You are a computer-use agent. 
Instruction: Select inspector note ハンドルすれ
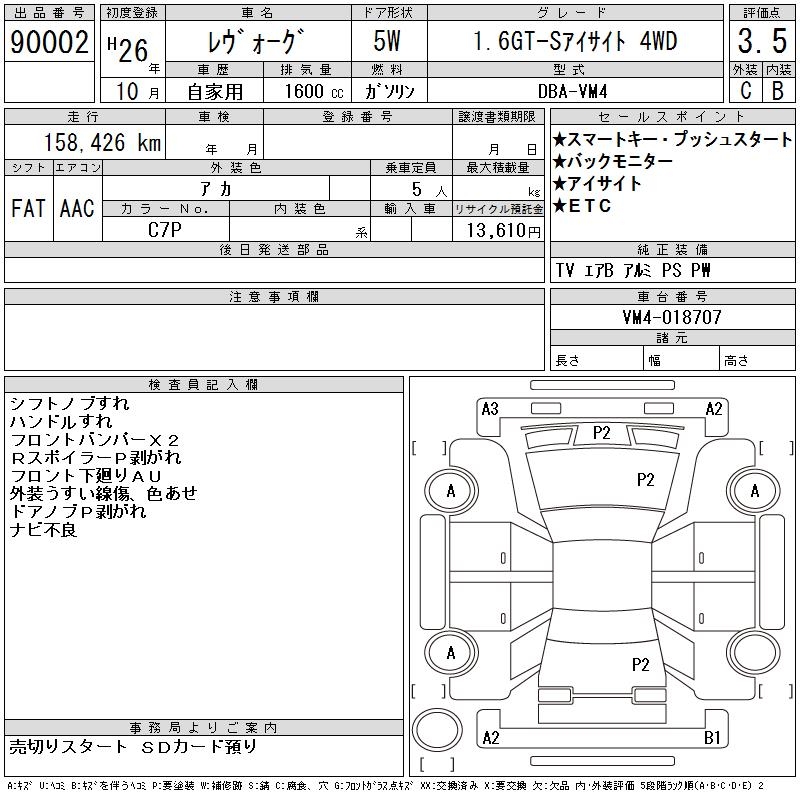point(61,421)
